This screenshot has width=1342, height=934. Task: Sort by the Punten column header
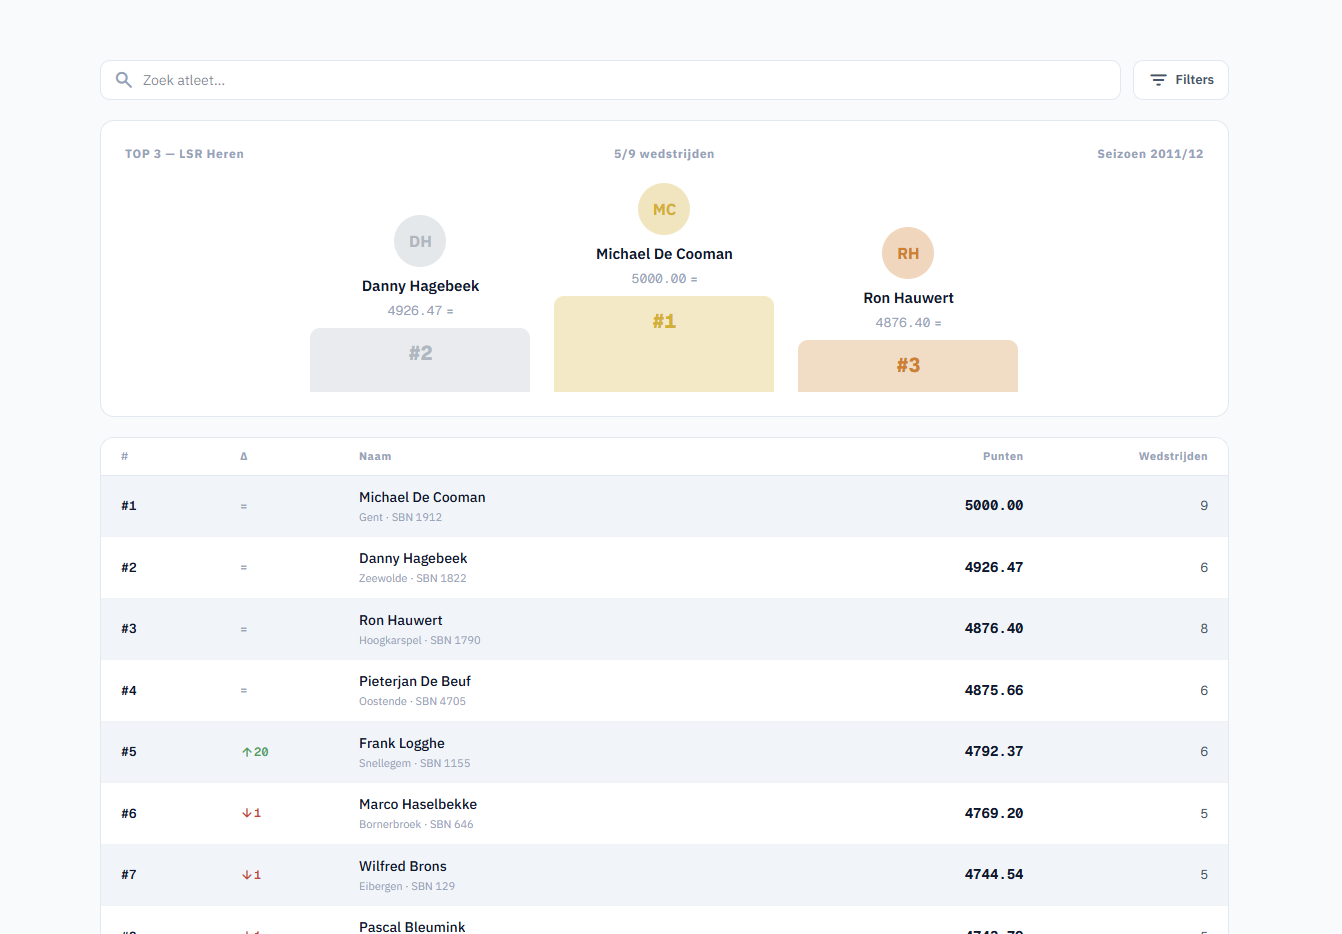click(x=1003, y=456)
